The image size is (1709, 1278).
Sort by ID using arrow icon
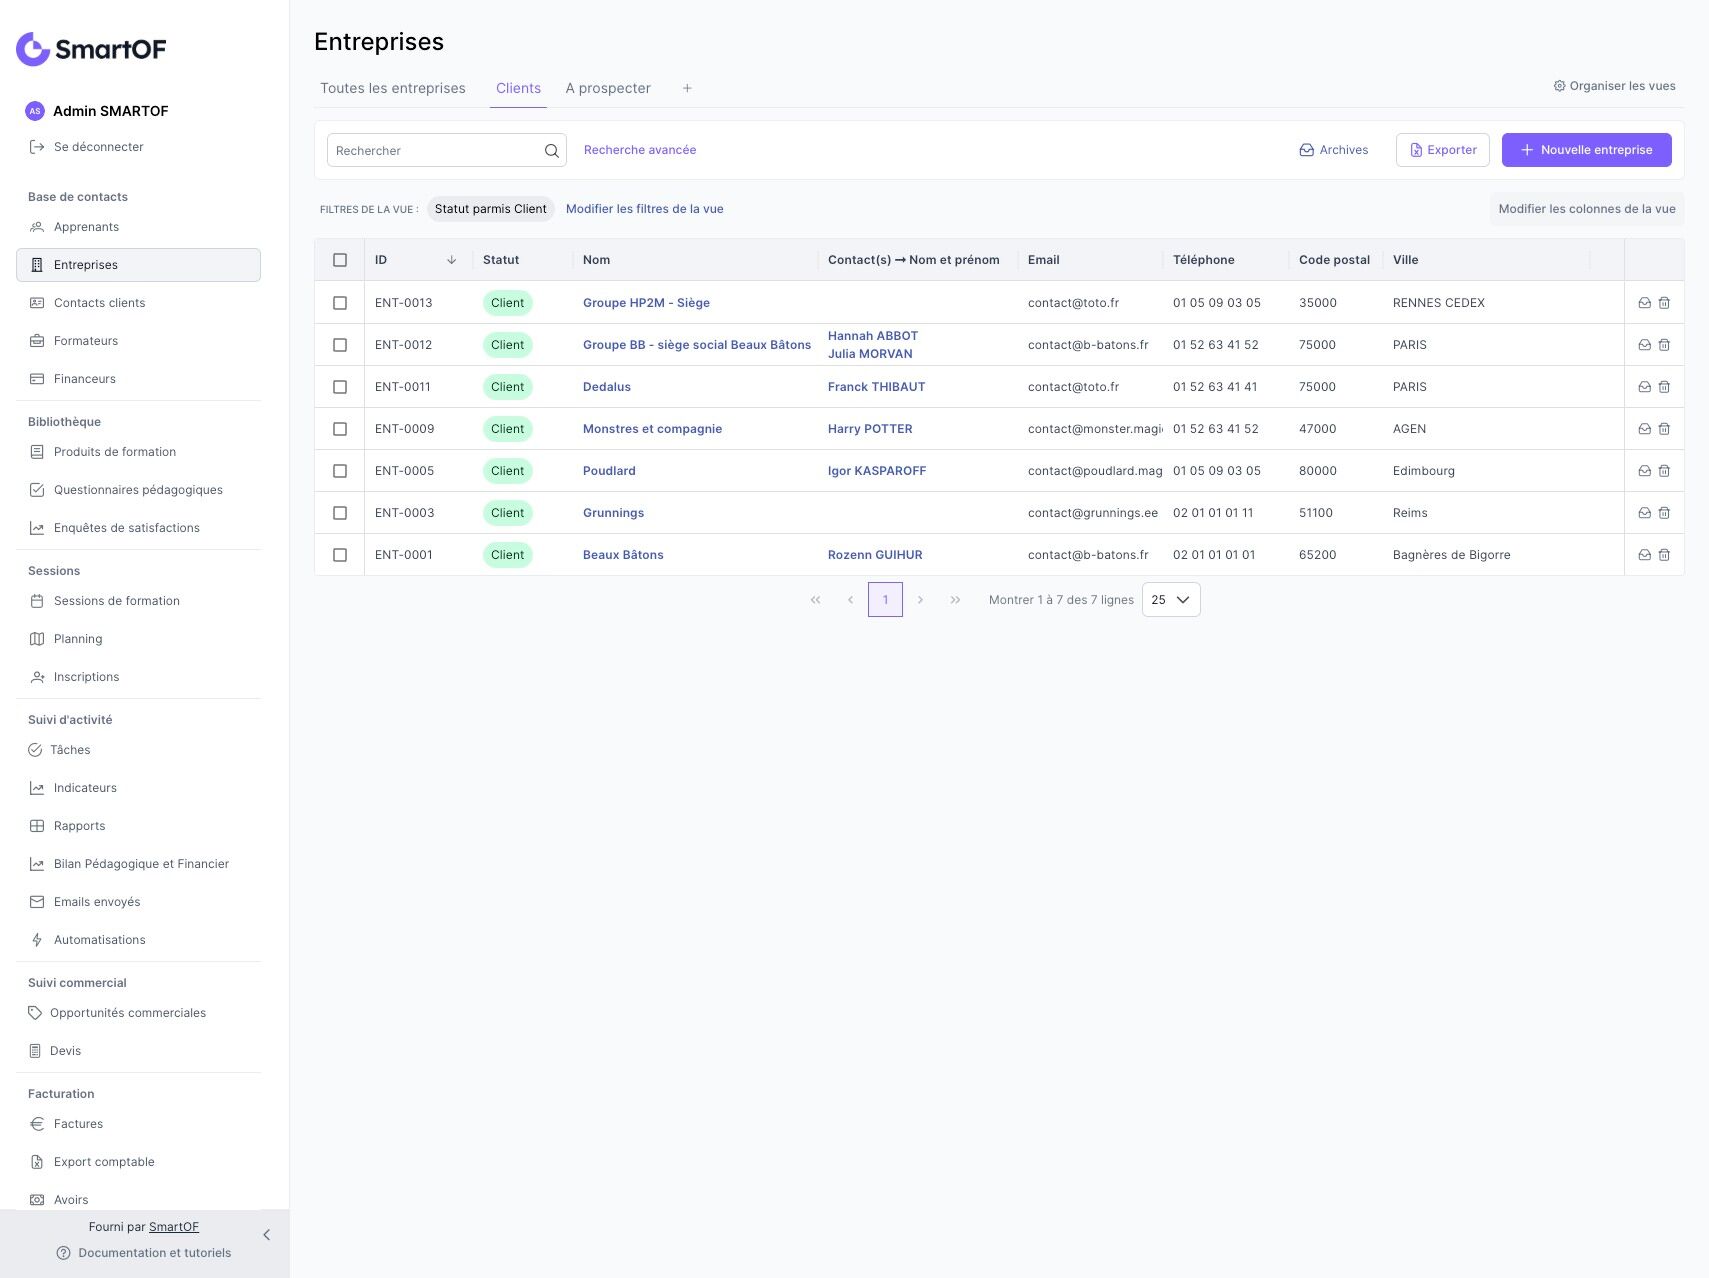[451, 260]
